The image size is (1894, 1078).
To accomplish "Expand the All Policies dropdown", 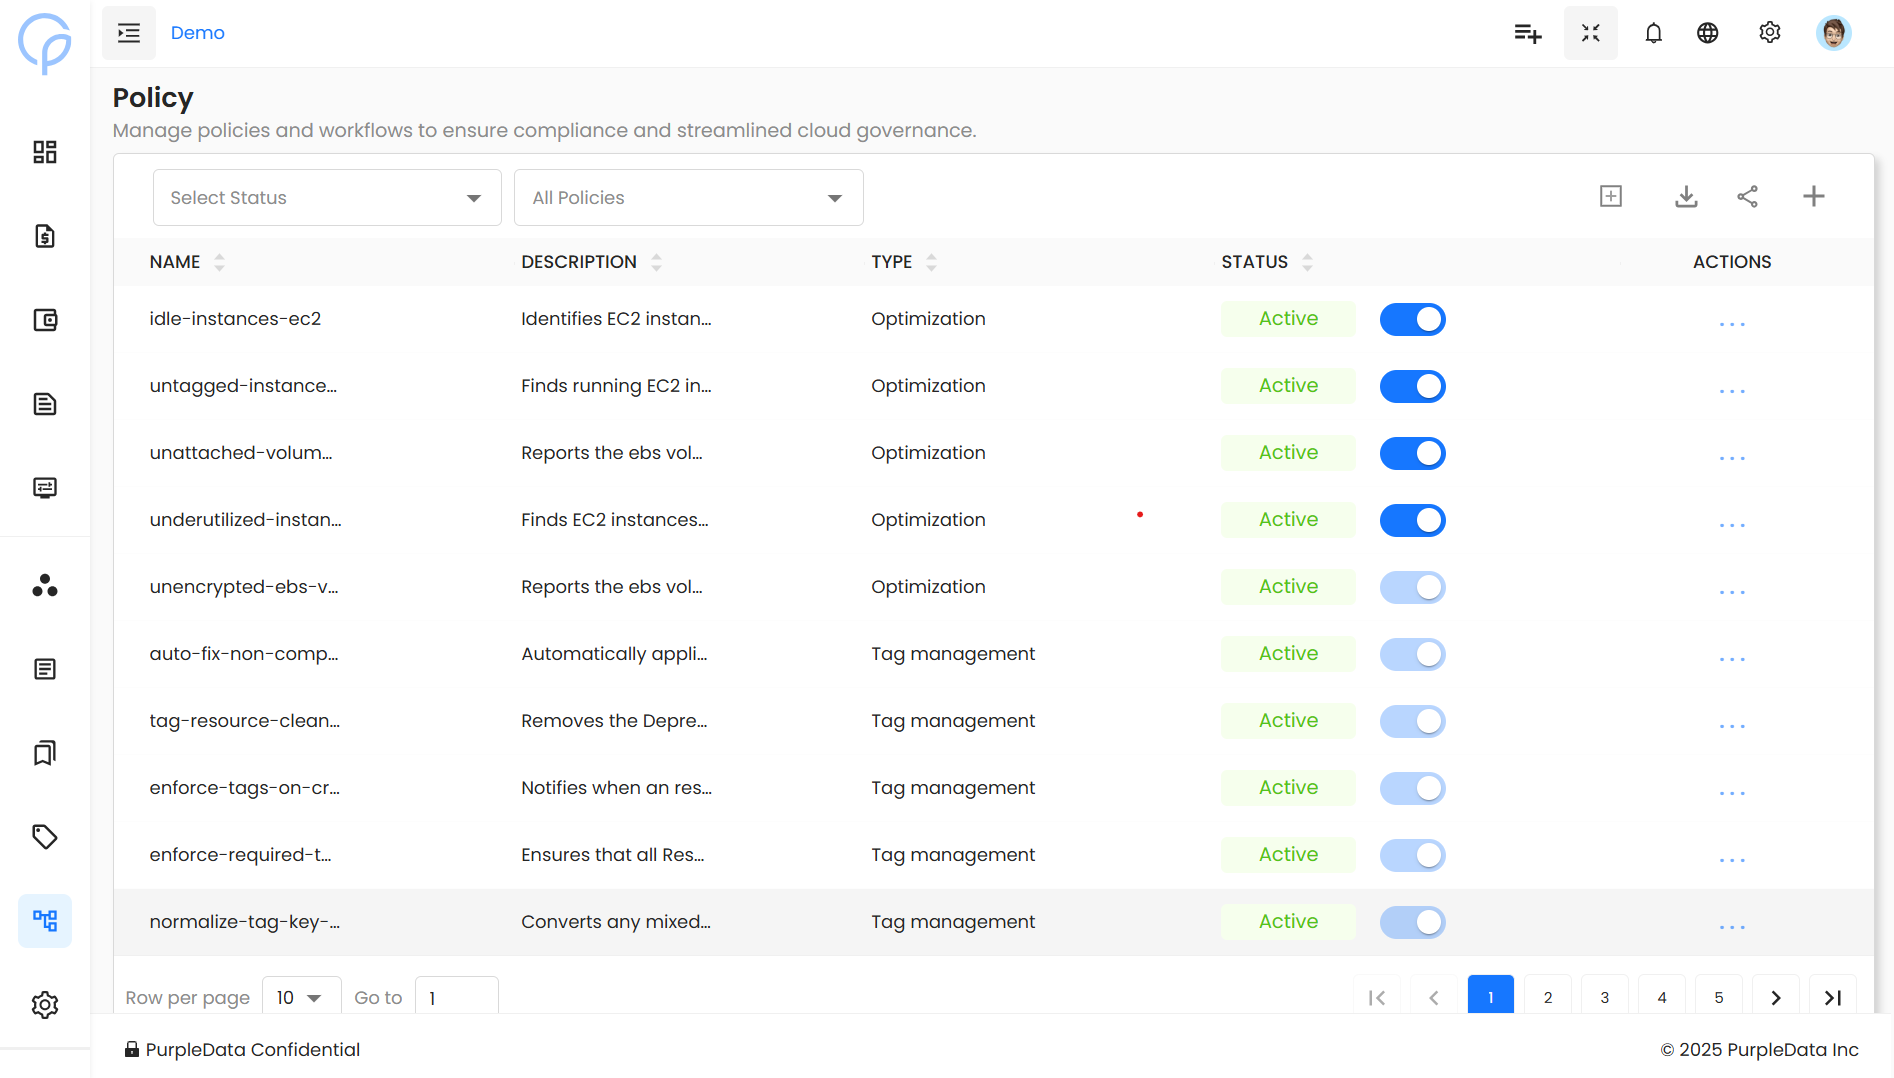I will [x=688, y=198].
